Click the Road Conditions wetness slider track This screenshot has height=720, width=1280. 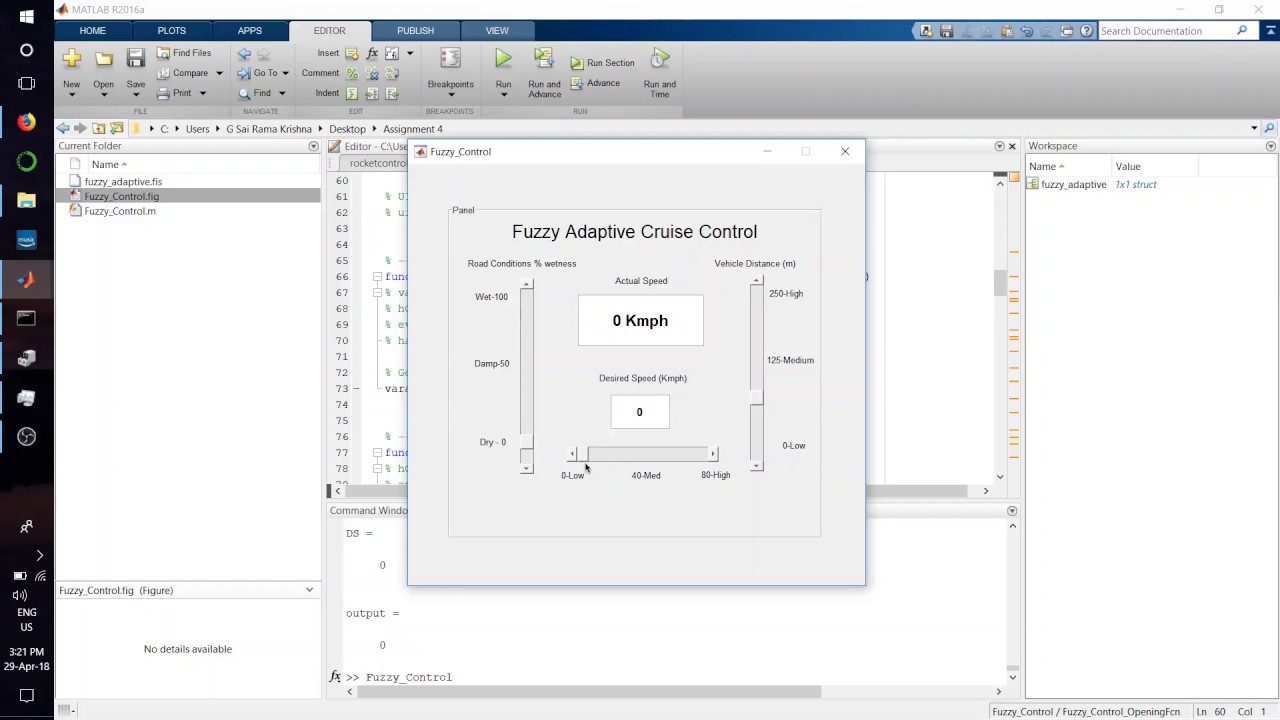click(527, 362)
